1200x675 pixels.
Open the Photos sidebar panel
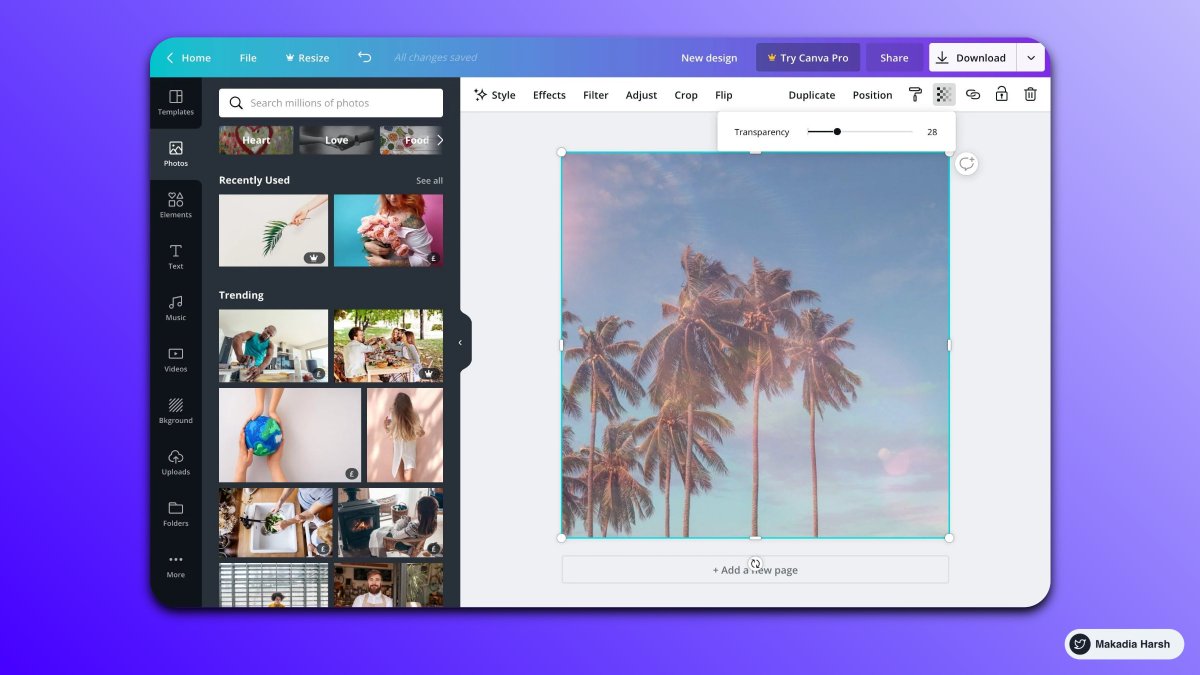tap(176, 154)
